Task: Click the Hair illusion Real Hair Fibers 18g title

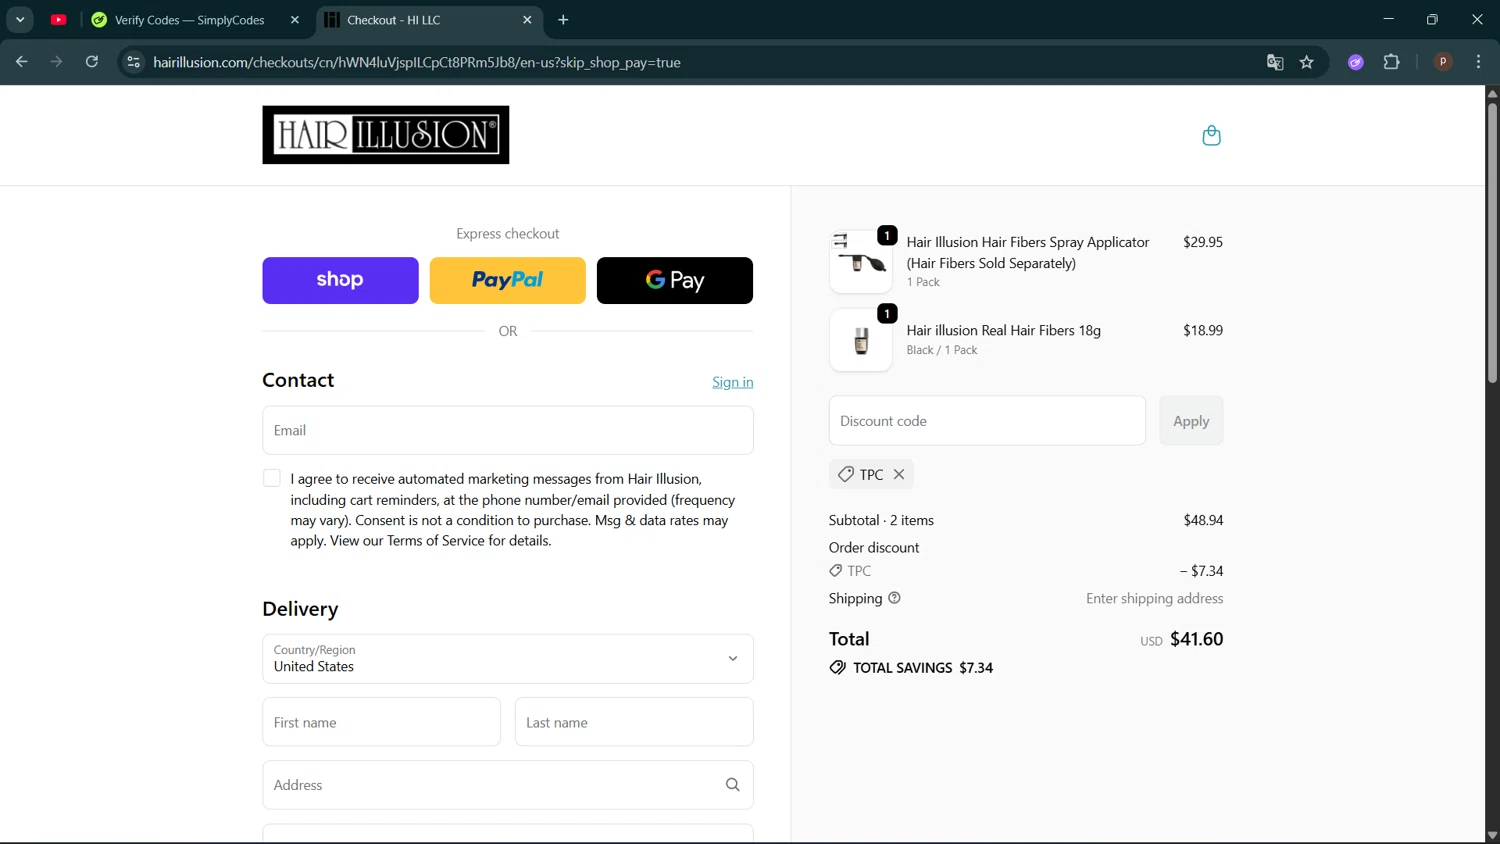Action: click(1003, 330)
